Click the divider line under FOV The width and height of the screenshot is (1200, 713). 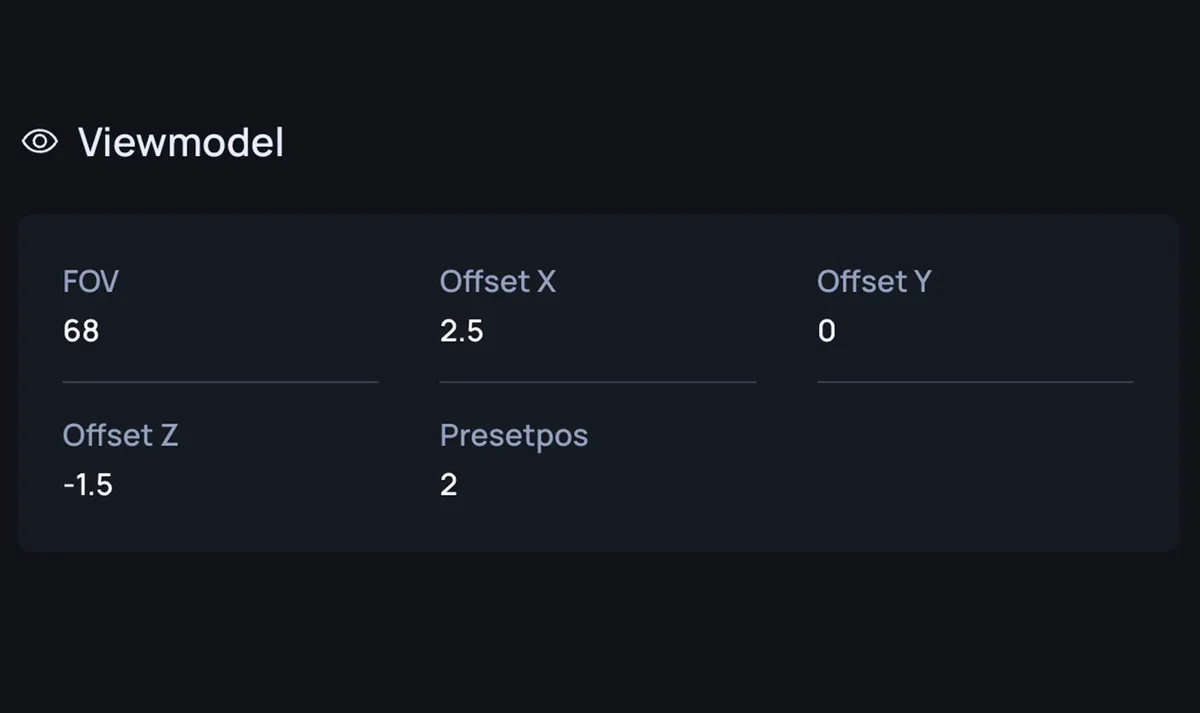[221, 382]
